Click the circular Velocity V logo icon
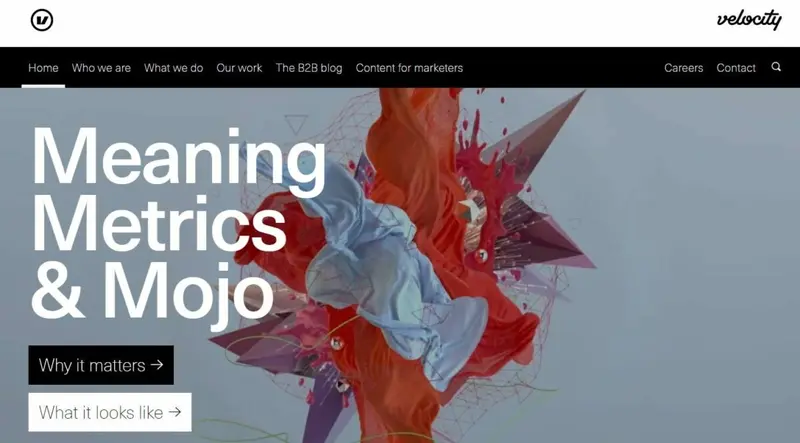The height and width of the screenshot is (443, 800). [x=42, y=20]
